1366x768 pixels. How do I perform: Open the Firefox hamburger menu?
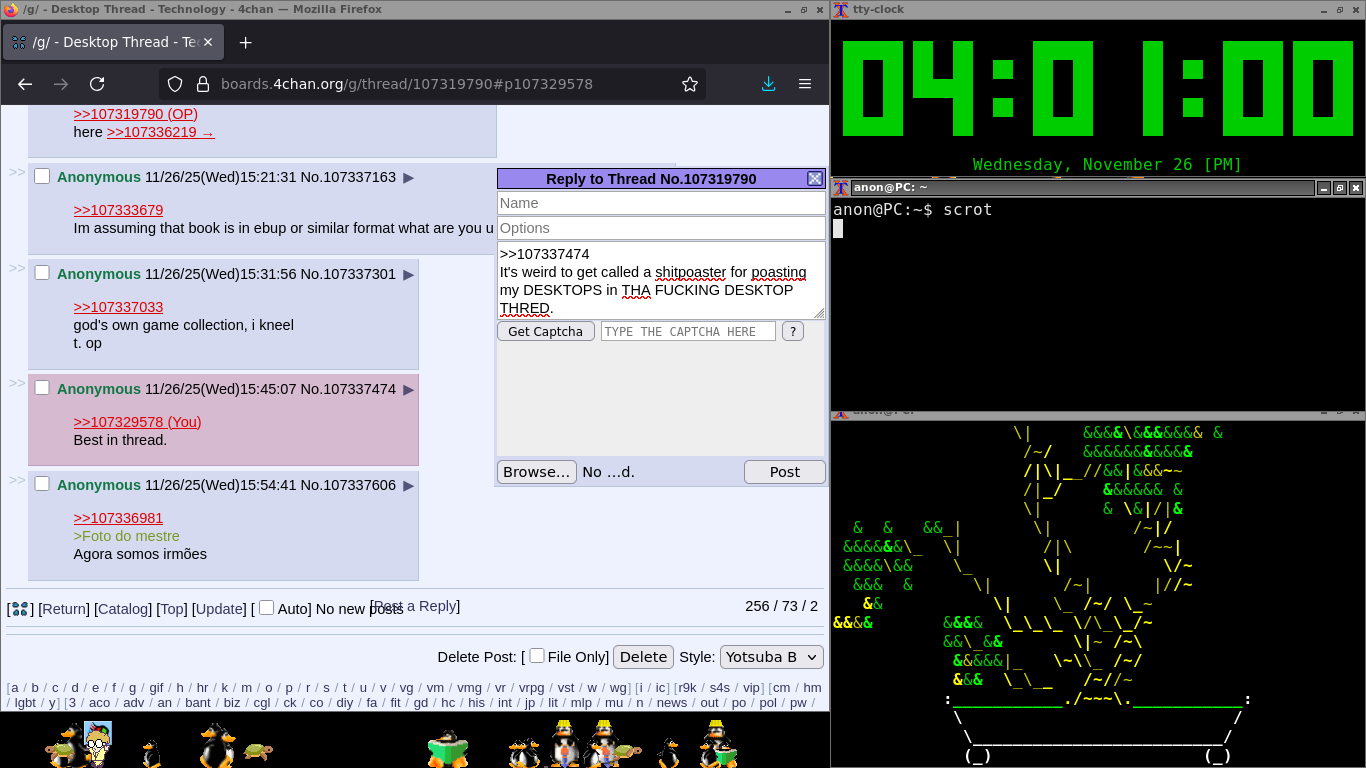point(804,84)
